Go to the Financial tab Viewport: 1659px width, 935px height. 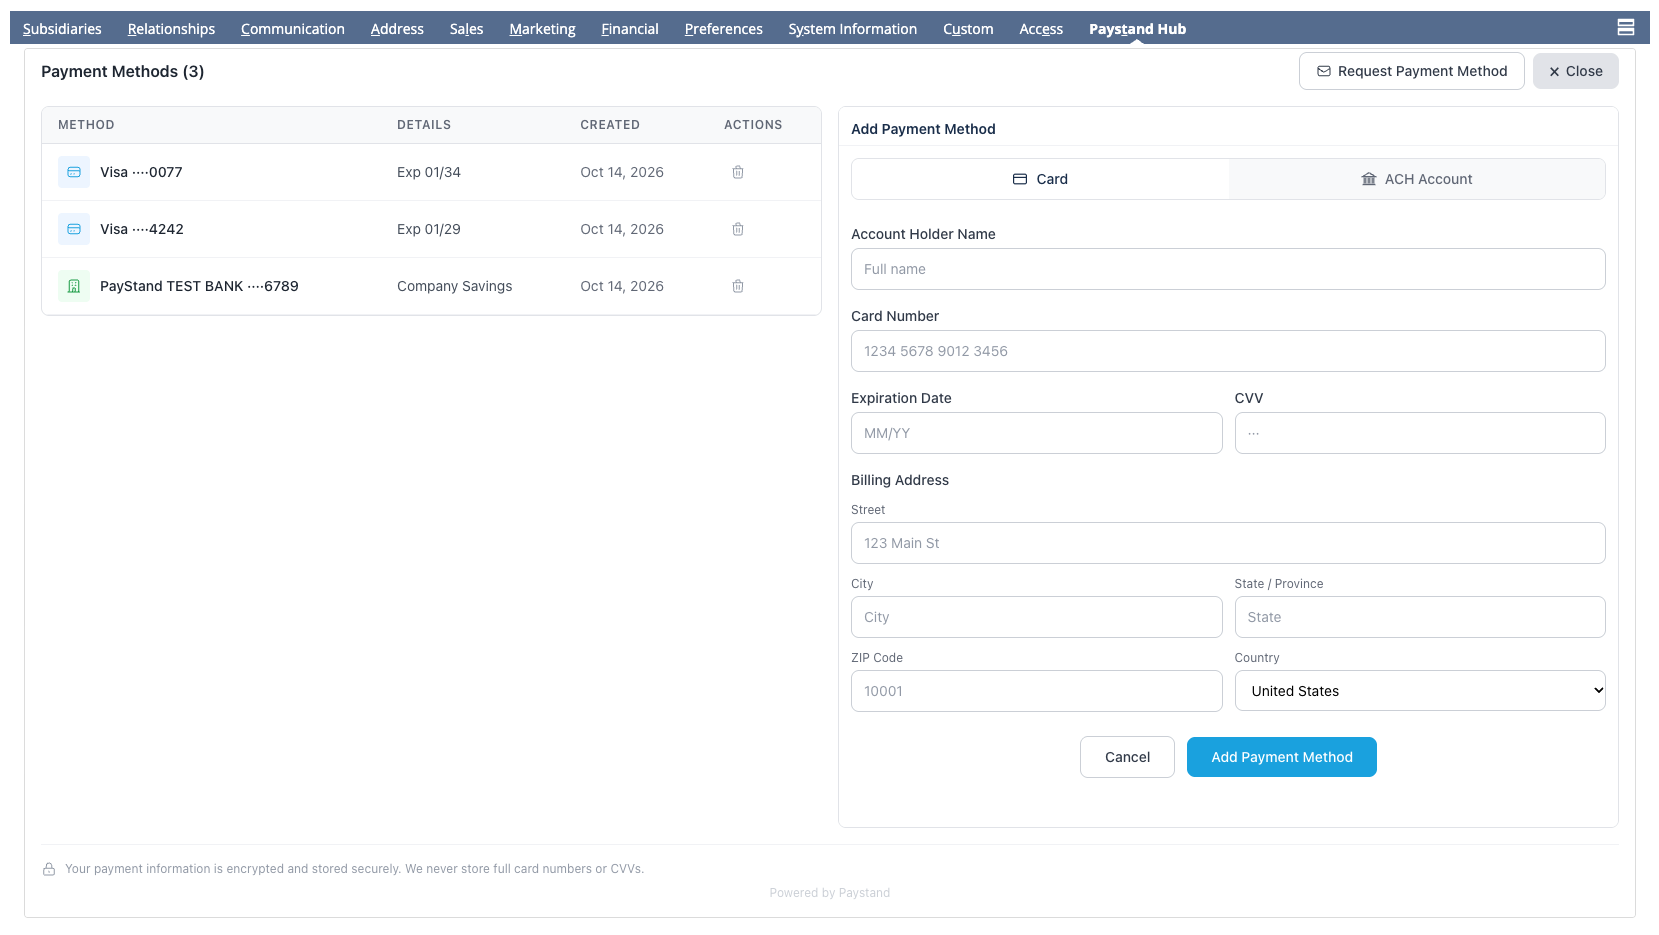[x=630, y=29]
